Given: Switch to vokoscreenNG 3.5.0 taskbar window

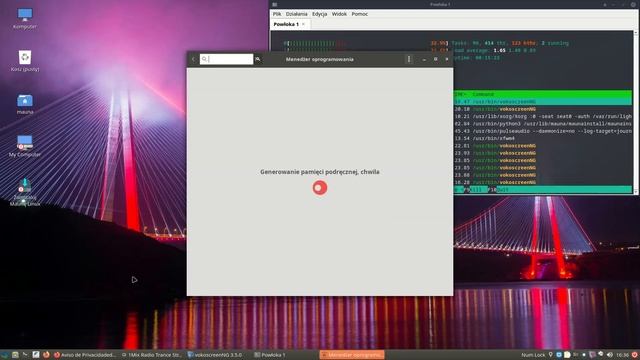Looking at the screenshot, I should coord(215,355).
